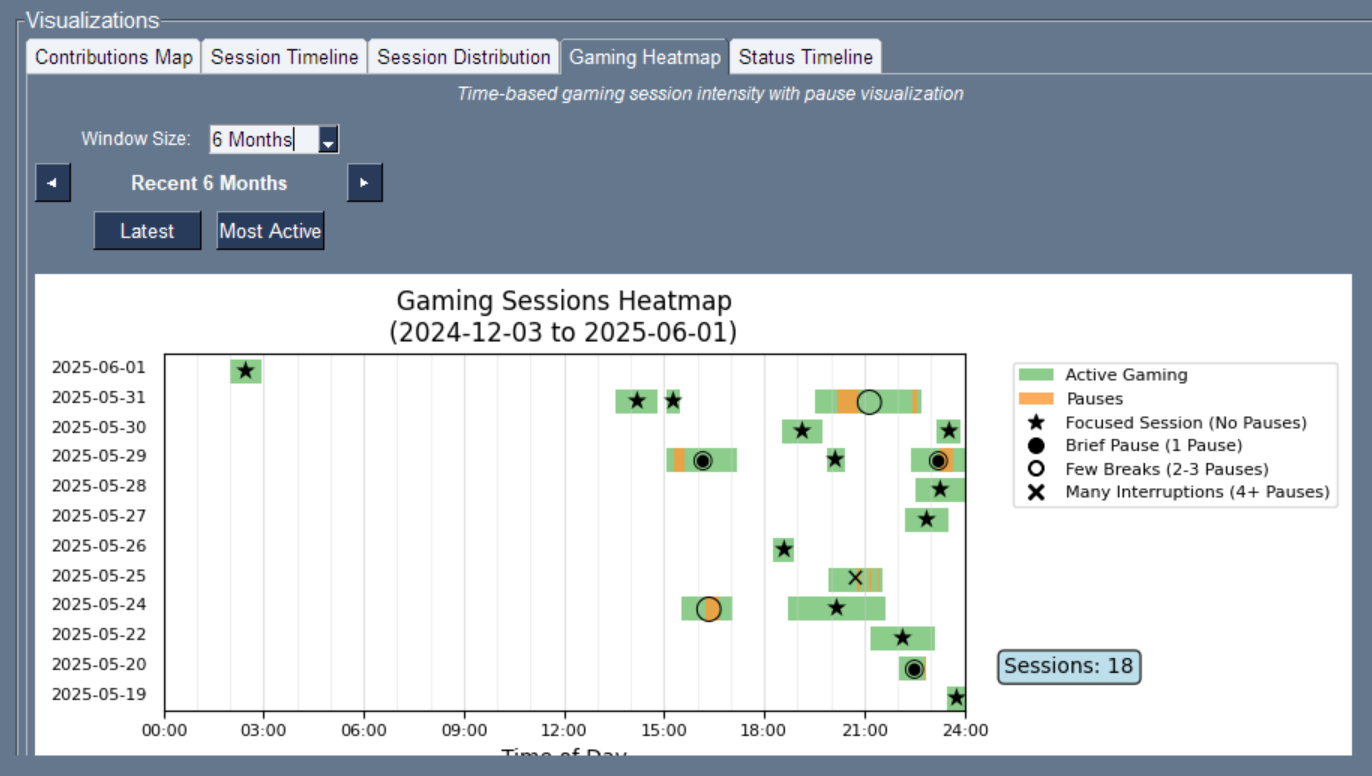Select the Session Distribution tab
The width and height of the screenshot is (1372, 776).
click(464, 57)
